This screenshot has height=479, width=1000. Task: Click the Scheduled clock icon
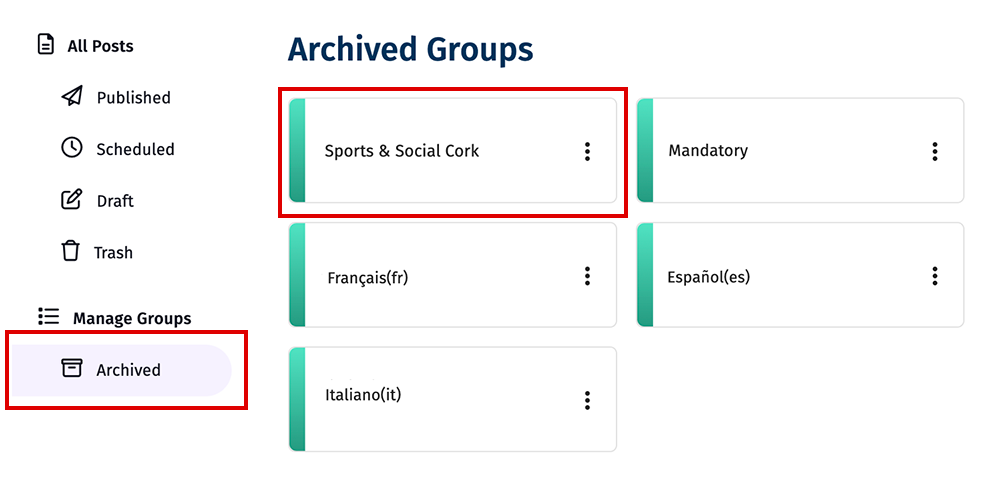click(x=71, y=148)
